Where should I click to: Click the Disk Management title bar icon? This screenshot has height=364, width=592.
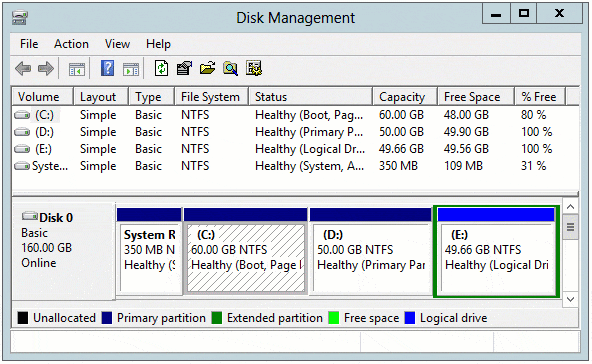pos(20,18)
